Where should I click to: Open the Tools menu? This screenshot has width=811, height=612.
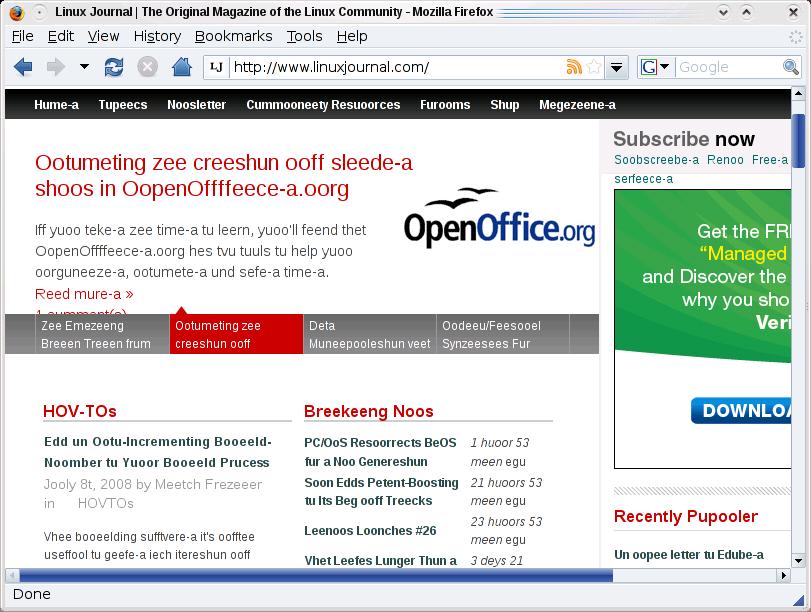[304, 36]
